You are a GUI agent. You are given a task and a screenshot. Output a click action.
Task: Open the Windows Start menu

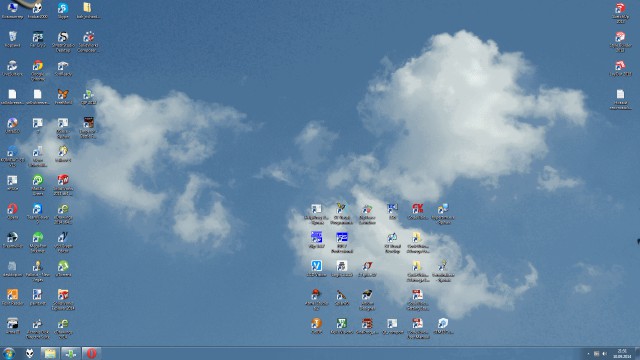[9, 353]
